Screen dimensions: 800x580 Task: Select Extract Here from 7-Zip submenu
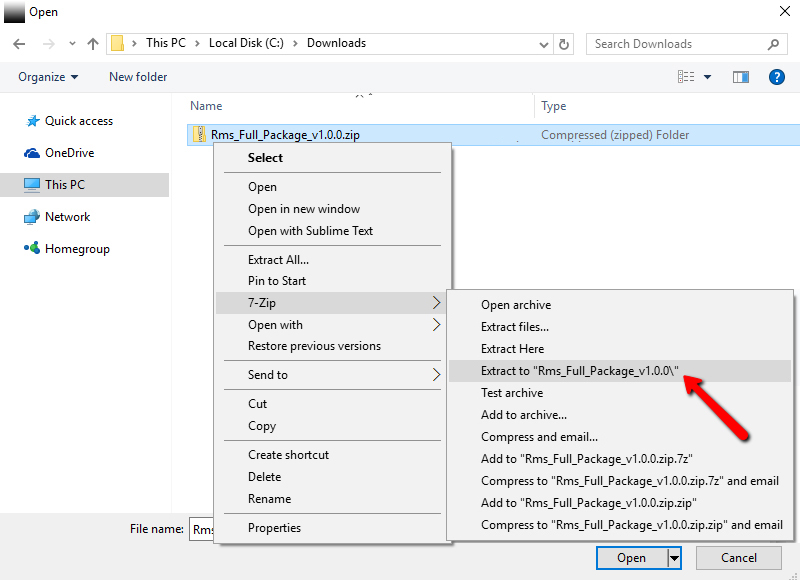tap(512, 349)
